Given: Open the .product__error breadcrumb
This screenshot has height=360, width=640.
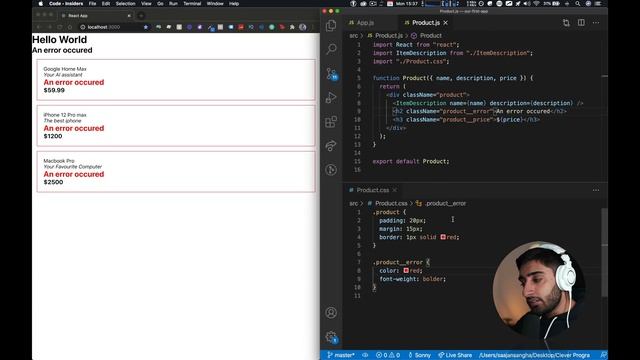Looking at the screenshot, I should click(441, 203).
